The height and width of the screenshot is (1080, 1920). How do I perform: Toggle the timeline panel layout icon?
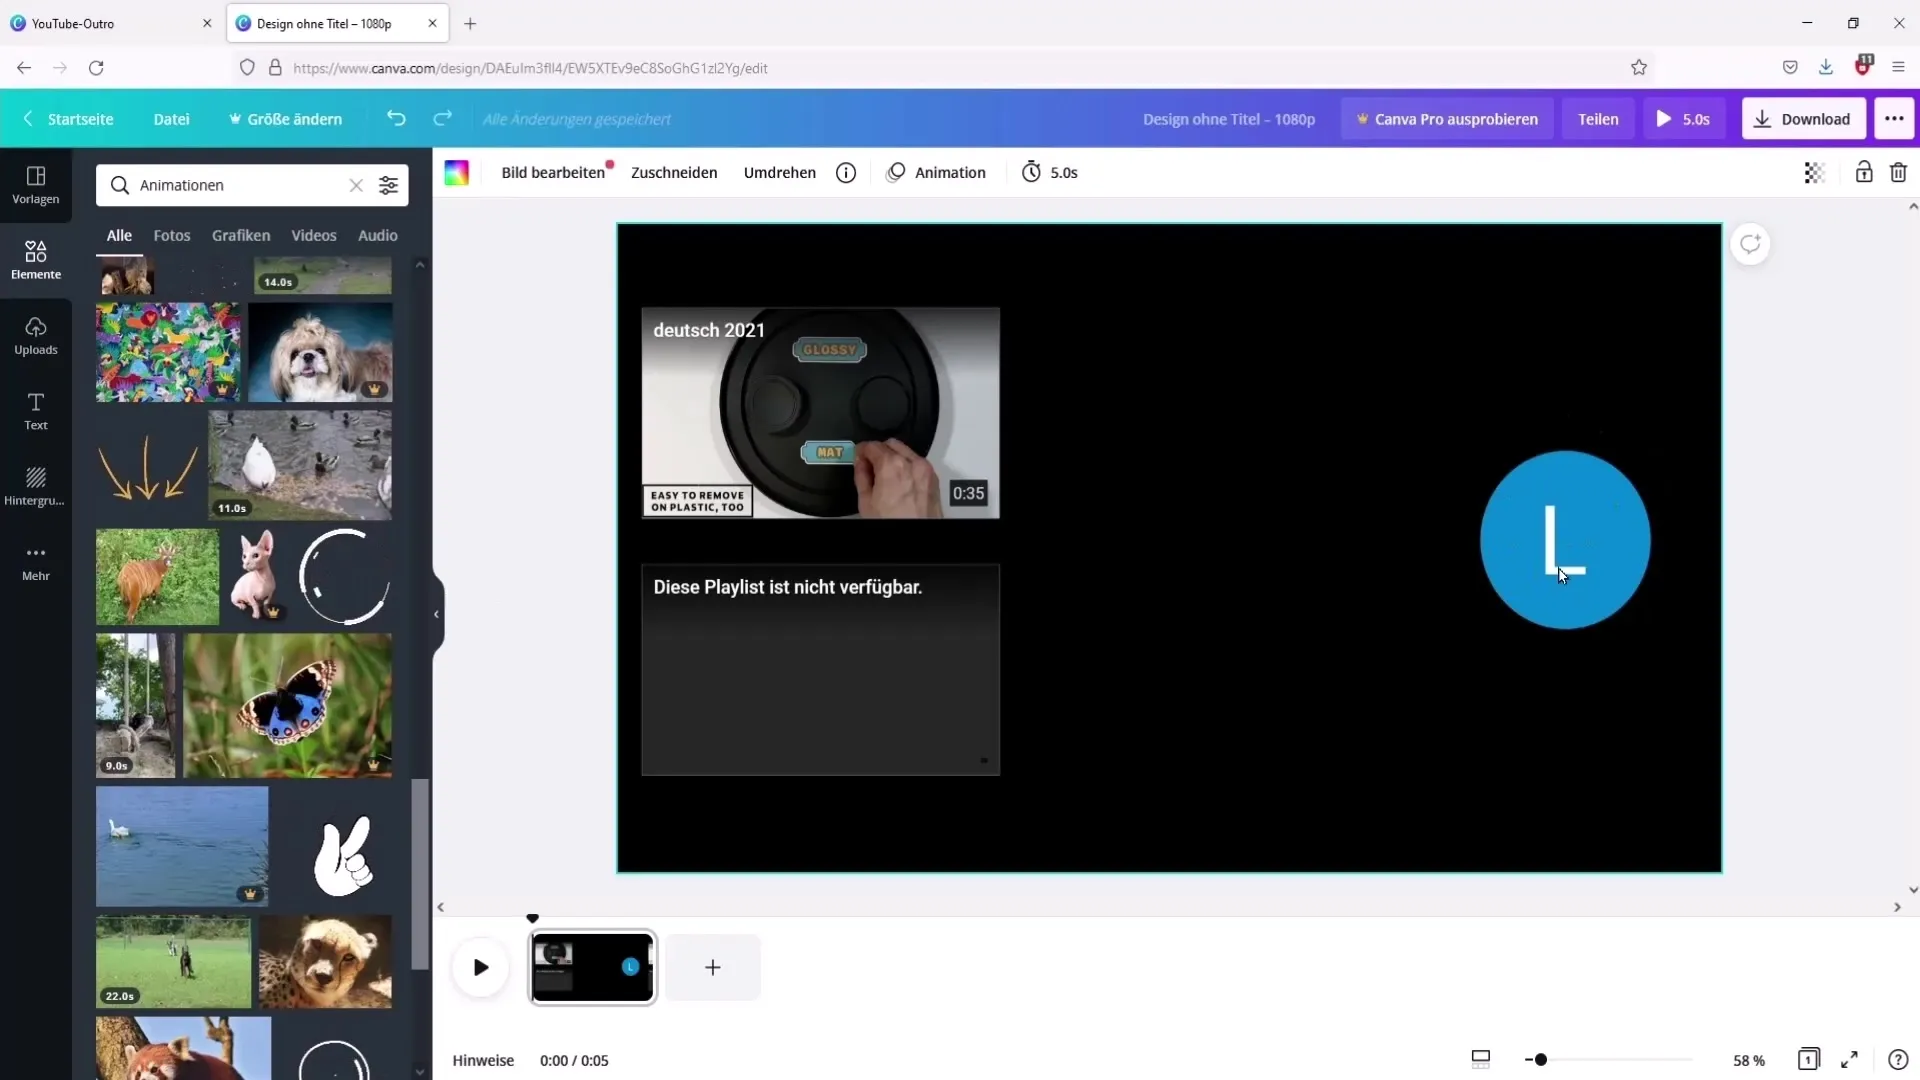(x=1481, y=1059)
